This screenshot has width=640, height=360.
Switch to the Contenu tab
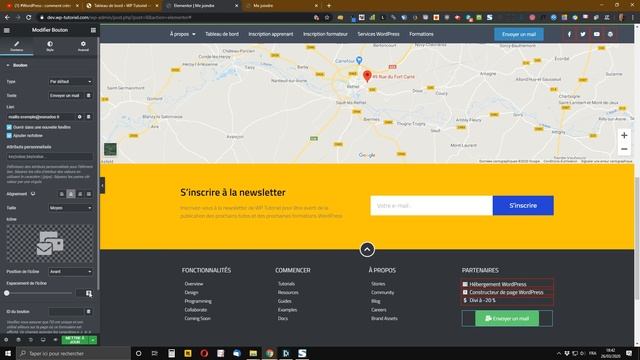click(x=17, y=46)
